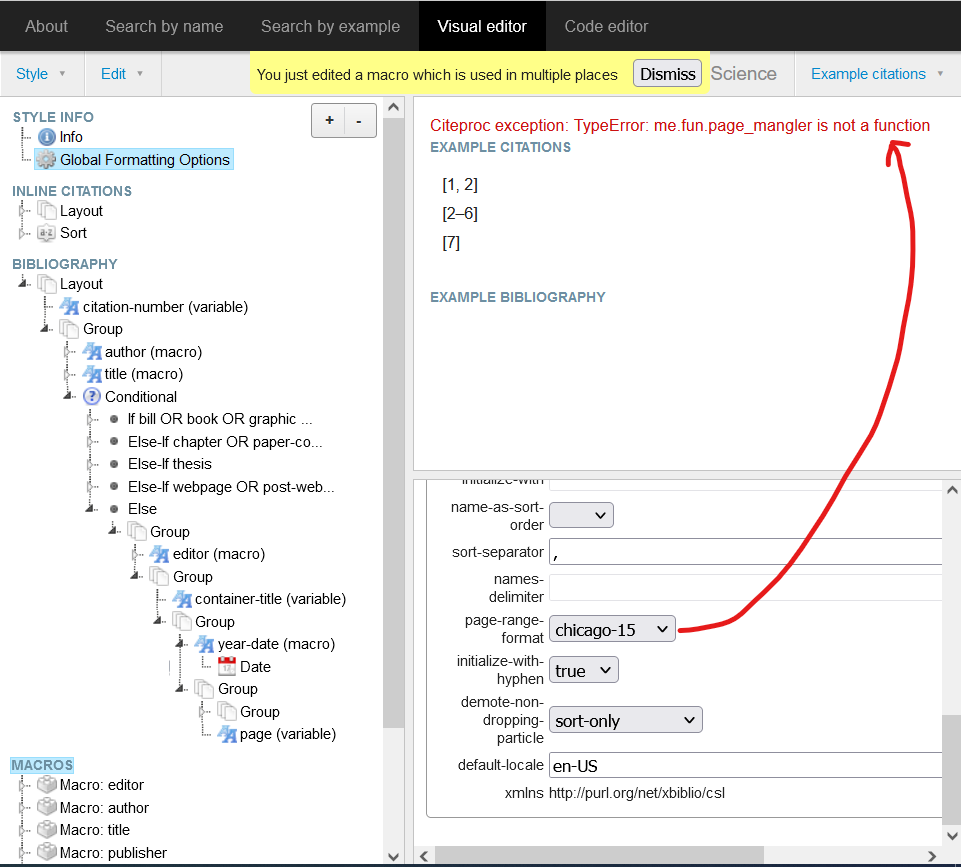Select the page (variable) icon
This screenshot has width=961, height=867.
(227, 733)
